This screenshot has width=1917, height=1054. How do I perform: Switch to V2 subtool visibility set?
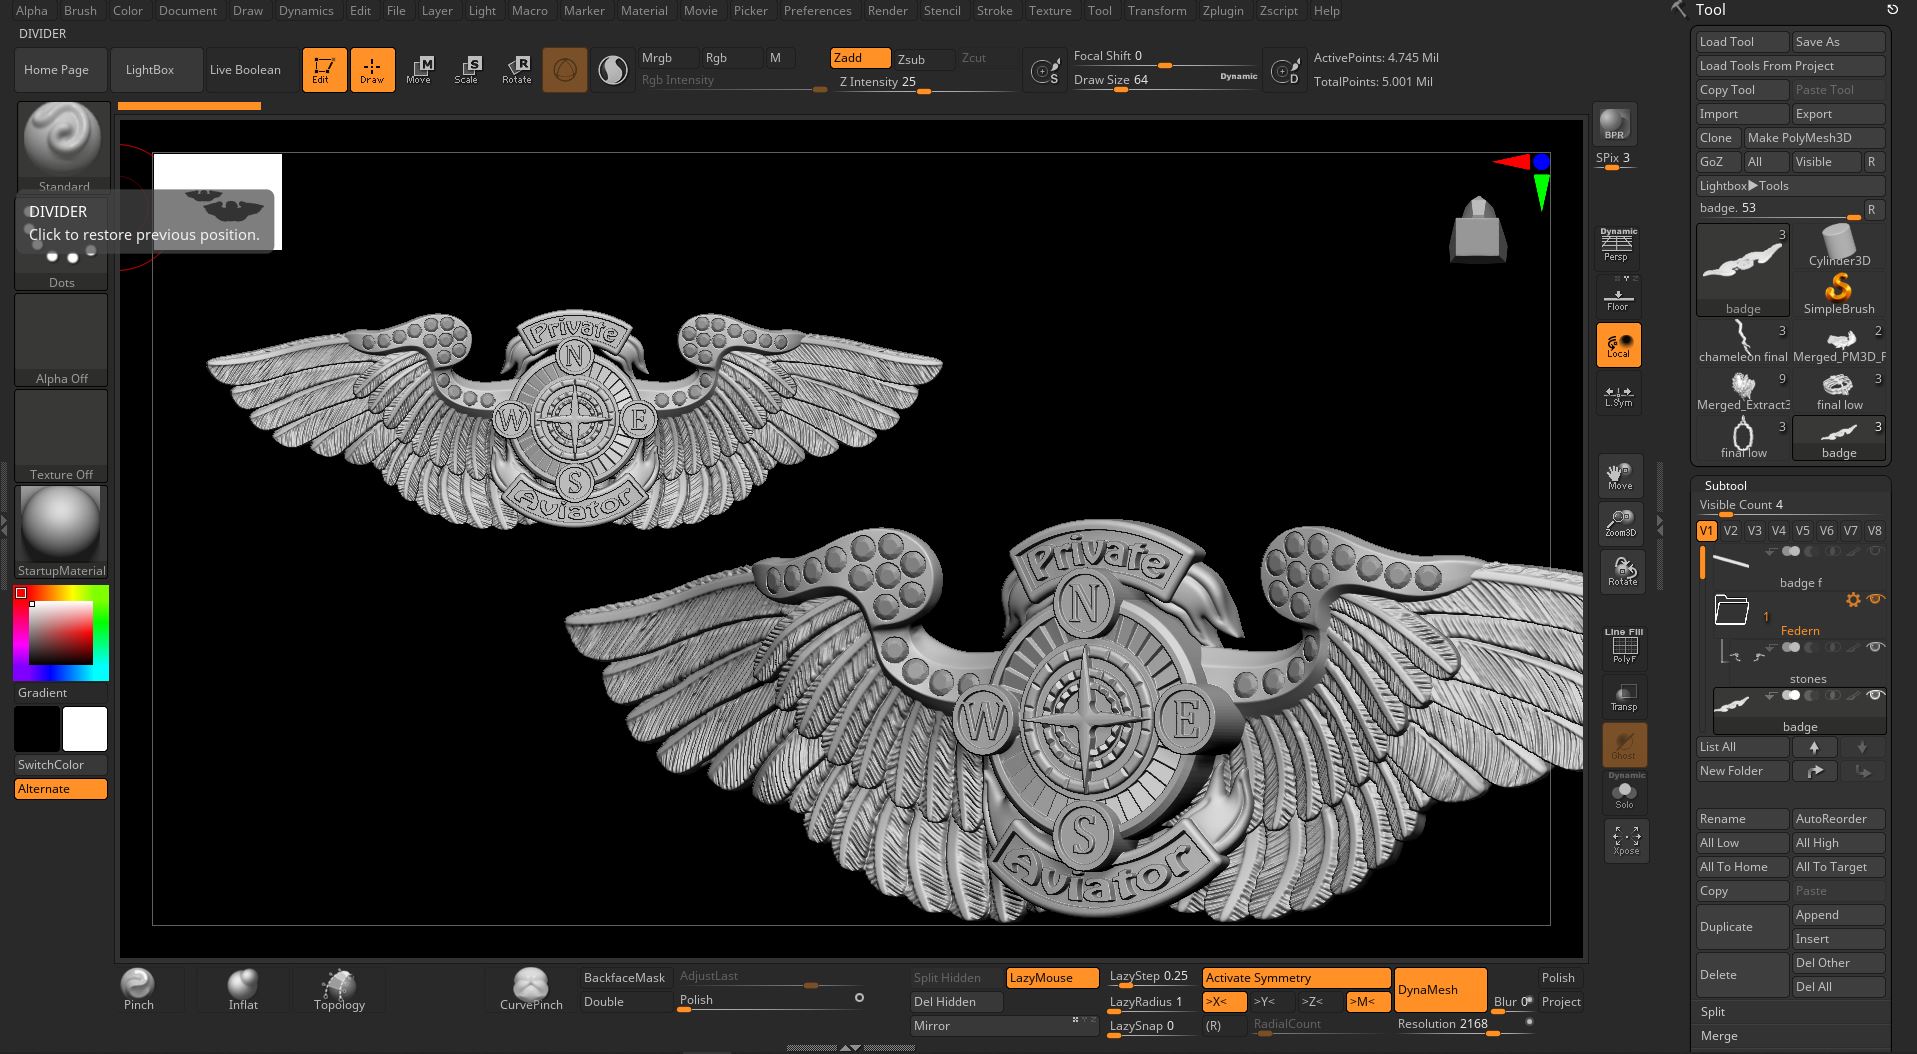pos(1730,531)
